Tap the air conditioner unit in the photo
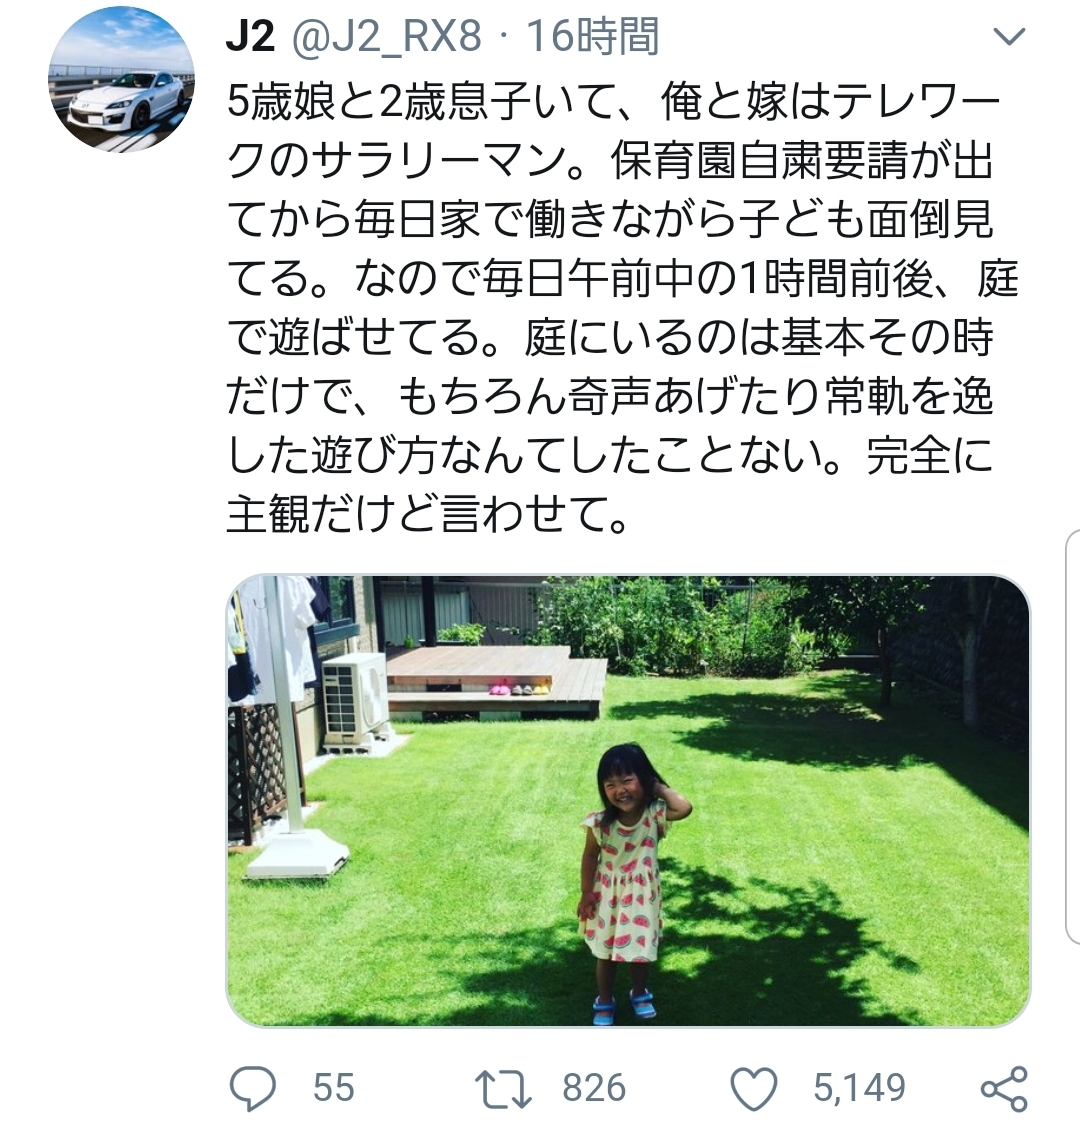The width and height of the screenshot is (1080, 1142). point(355,698)
